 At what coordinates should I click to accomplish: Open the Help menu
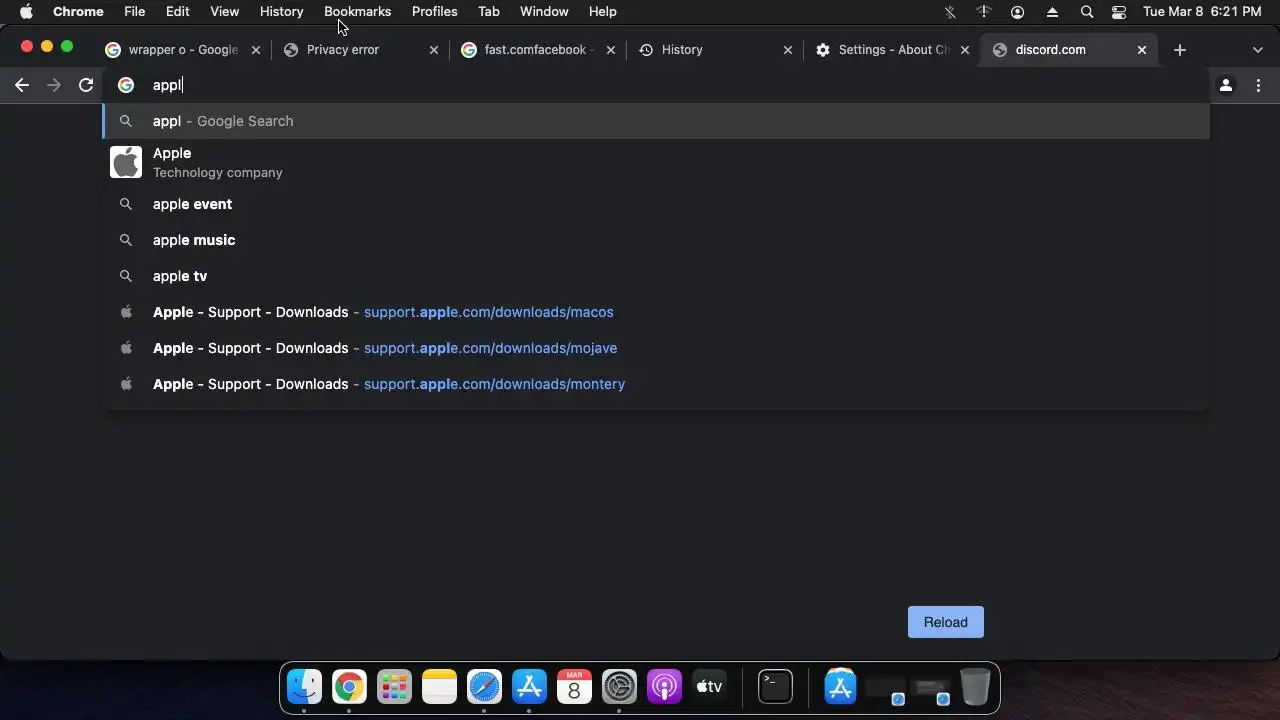pyautogui.click(x=603, y=12)
